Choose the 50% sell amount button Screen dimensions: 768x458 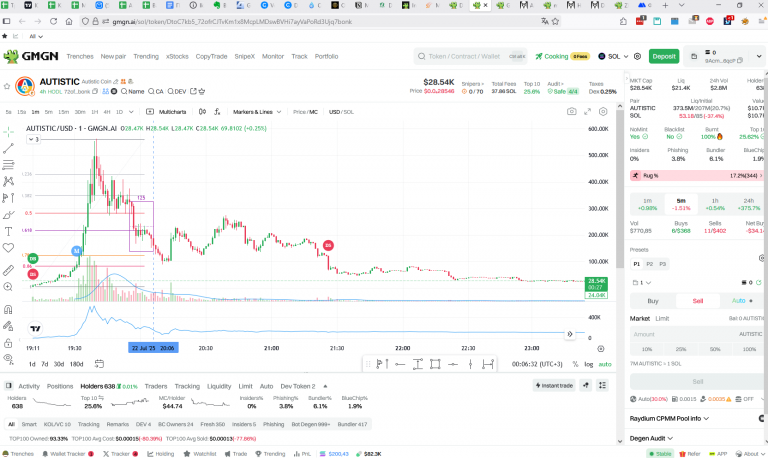tap(715, 349)
